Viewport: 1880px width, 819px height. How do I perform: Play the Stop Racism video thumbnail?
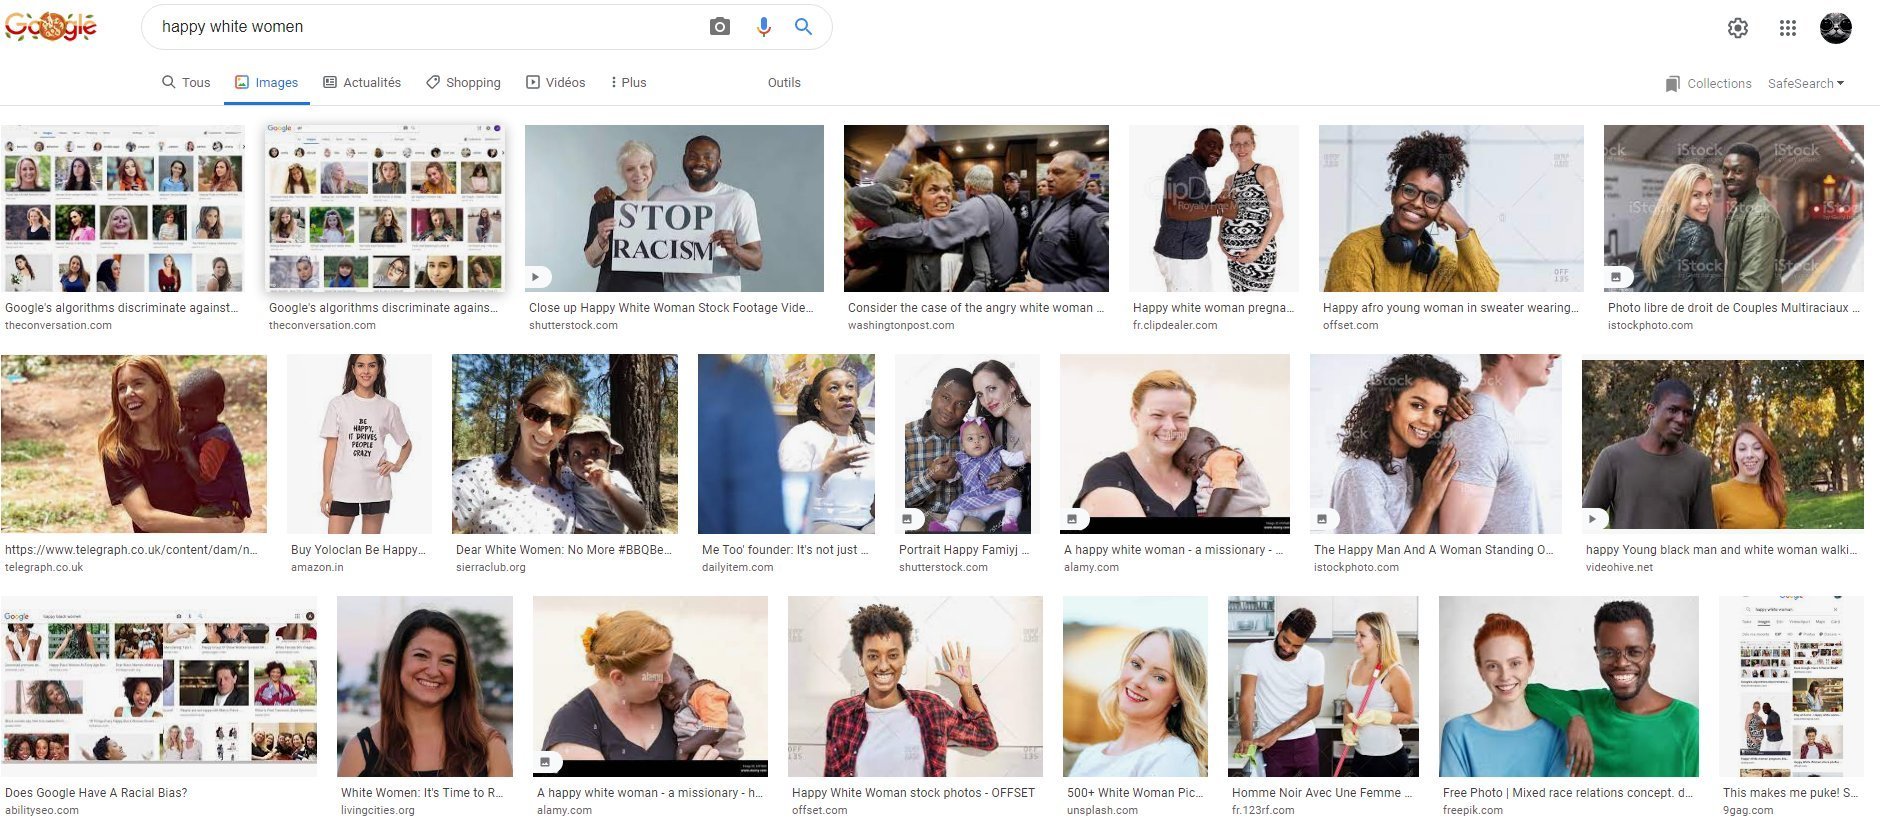pyautogui.click(x=537, y=277)
